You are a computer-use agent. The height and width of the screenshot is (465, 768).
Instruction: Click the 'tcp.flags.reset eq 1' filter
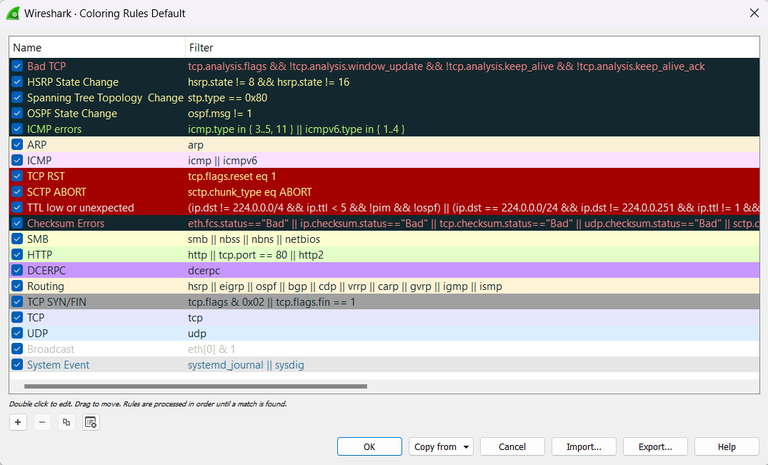(x=232, y=176)
